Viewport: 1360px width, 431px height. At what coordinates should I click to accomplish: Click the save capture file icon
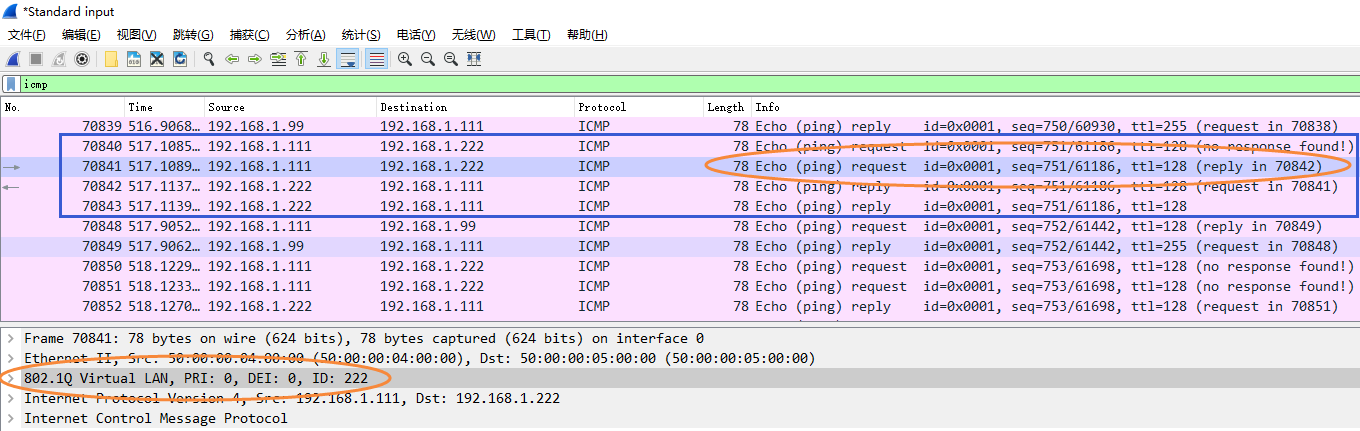click(134, 59)
